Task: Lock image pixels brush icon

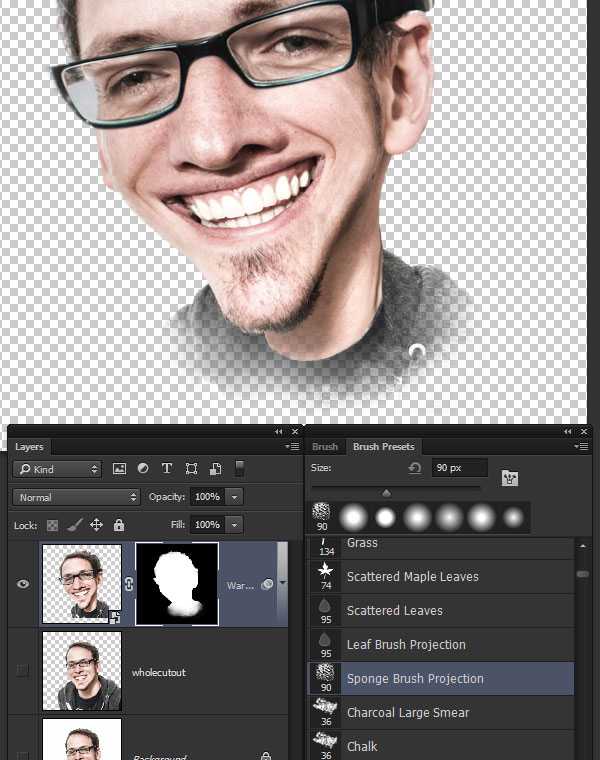Action: (x=74, y=524)
